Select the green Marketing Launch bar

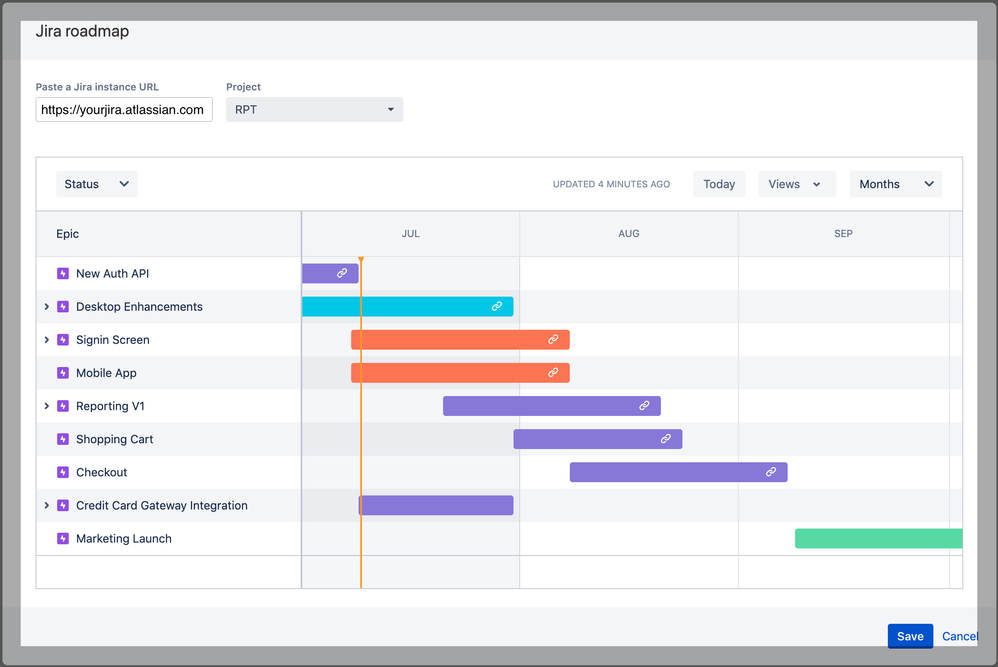(878, 538)
